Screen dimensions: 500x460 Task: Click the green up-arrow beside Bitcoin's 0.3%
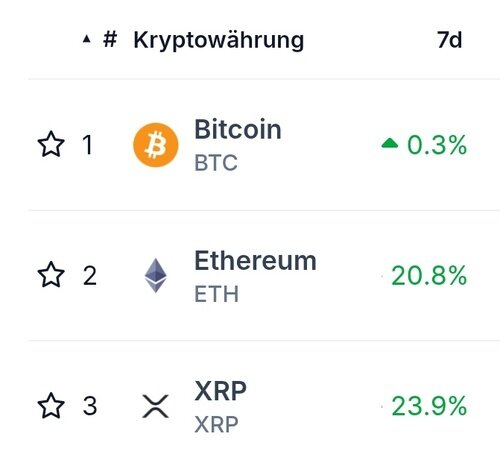point(390,143)
